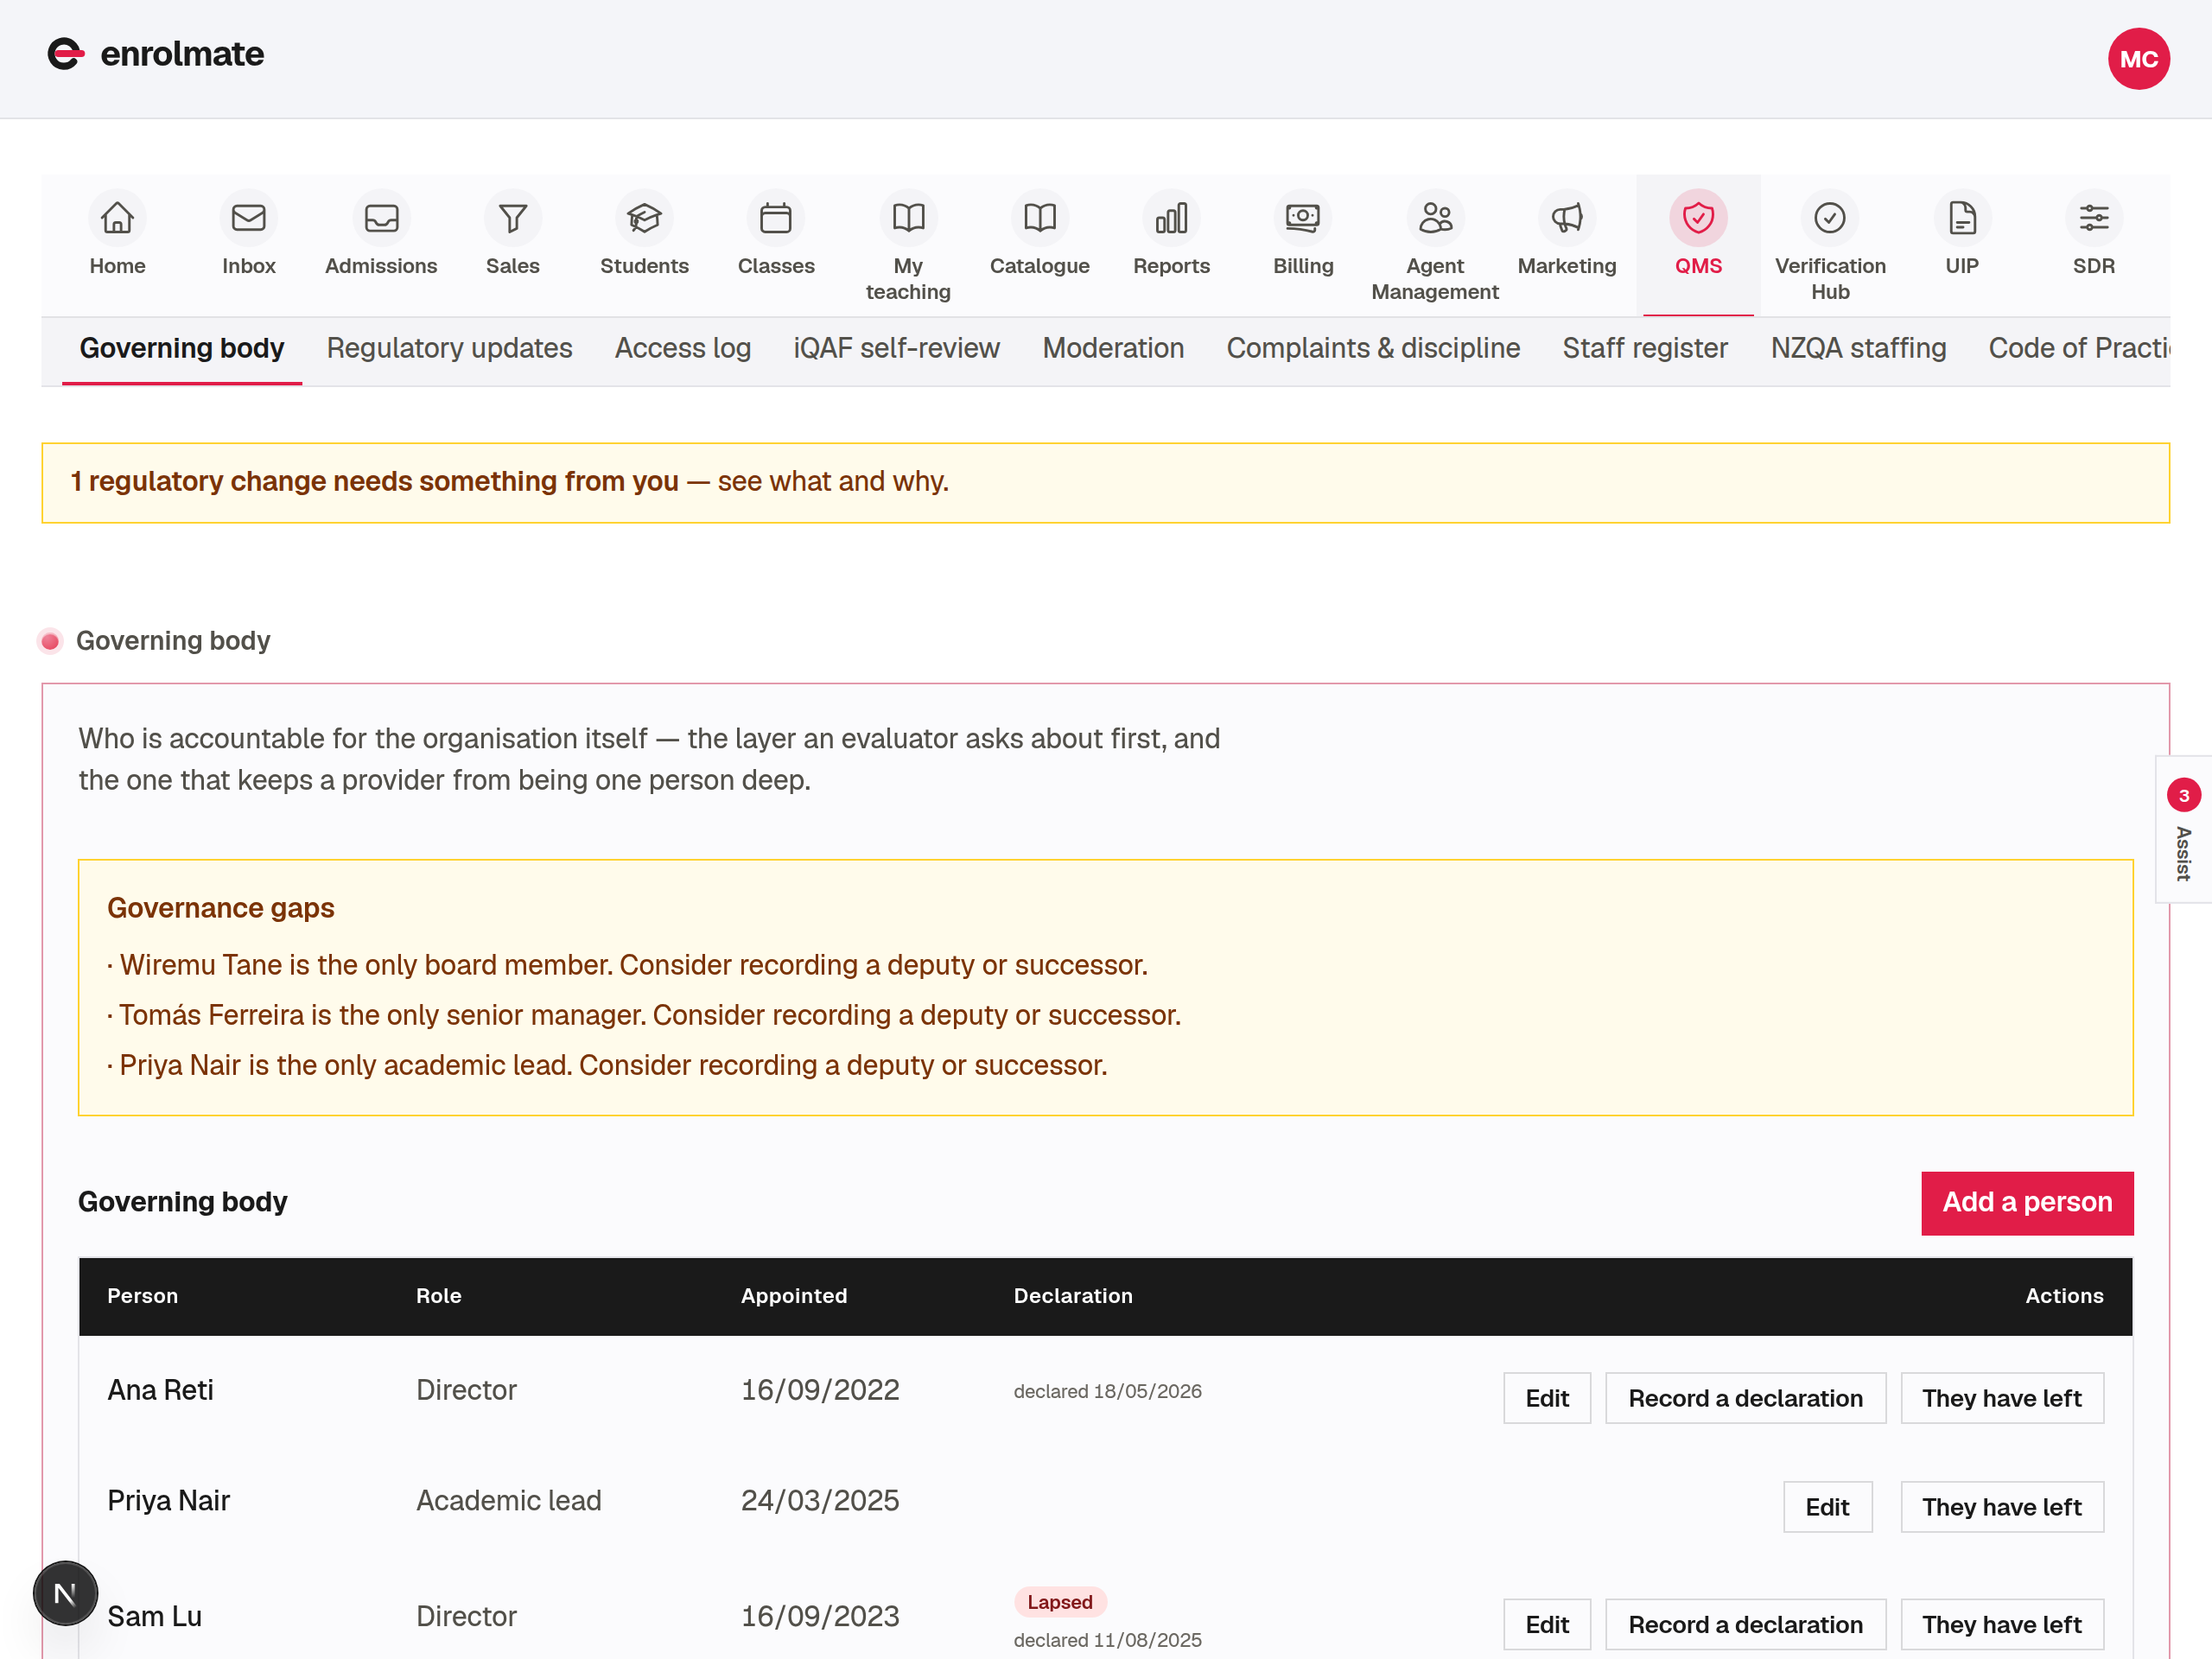2212x1659 pixels.
Task: Open Students graduation cap icon
Action: [x=644, y=217]
